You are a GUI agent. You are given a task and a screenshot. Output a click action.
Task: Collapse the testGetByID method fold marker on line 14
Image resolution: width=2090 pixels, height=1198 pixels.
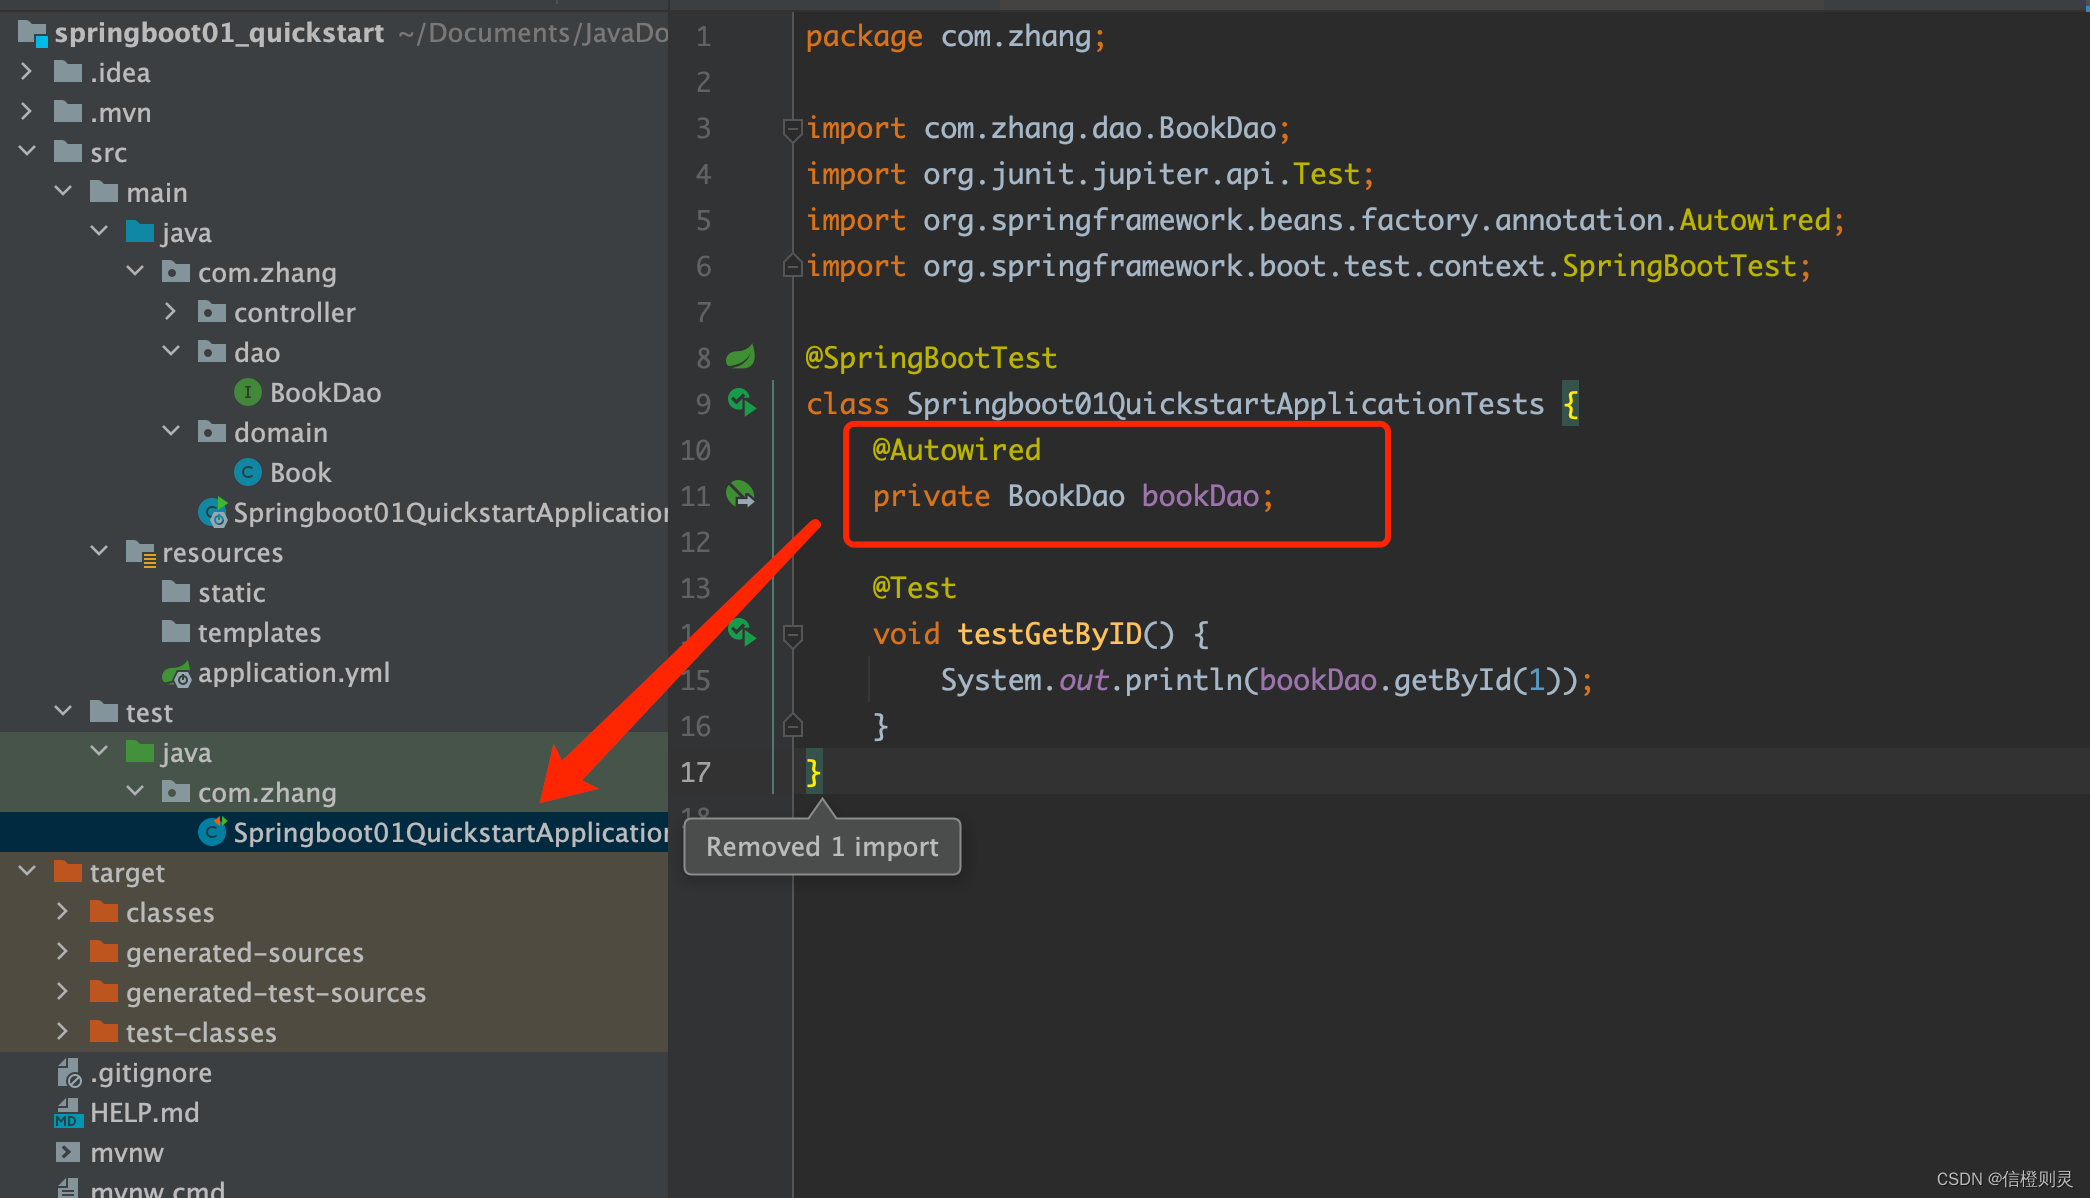pyautogui.click(x=792, y=634)
